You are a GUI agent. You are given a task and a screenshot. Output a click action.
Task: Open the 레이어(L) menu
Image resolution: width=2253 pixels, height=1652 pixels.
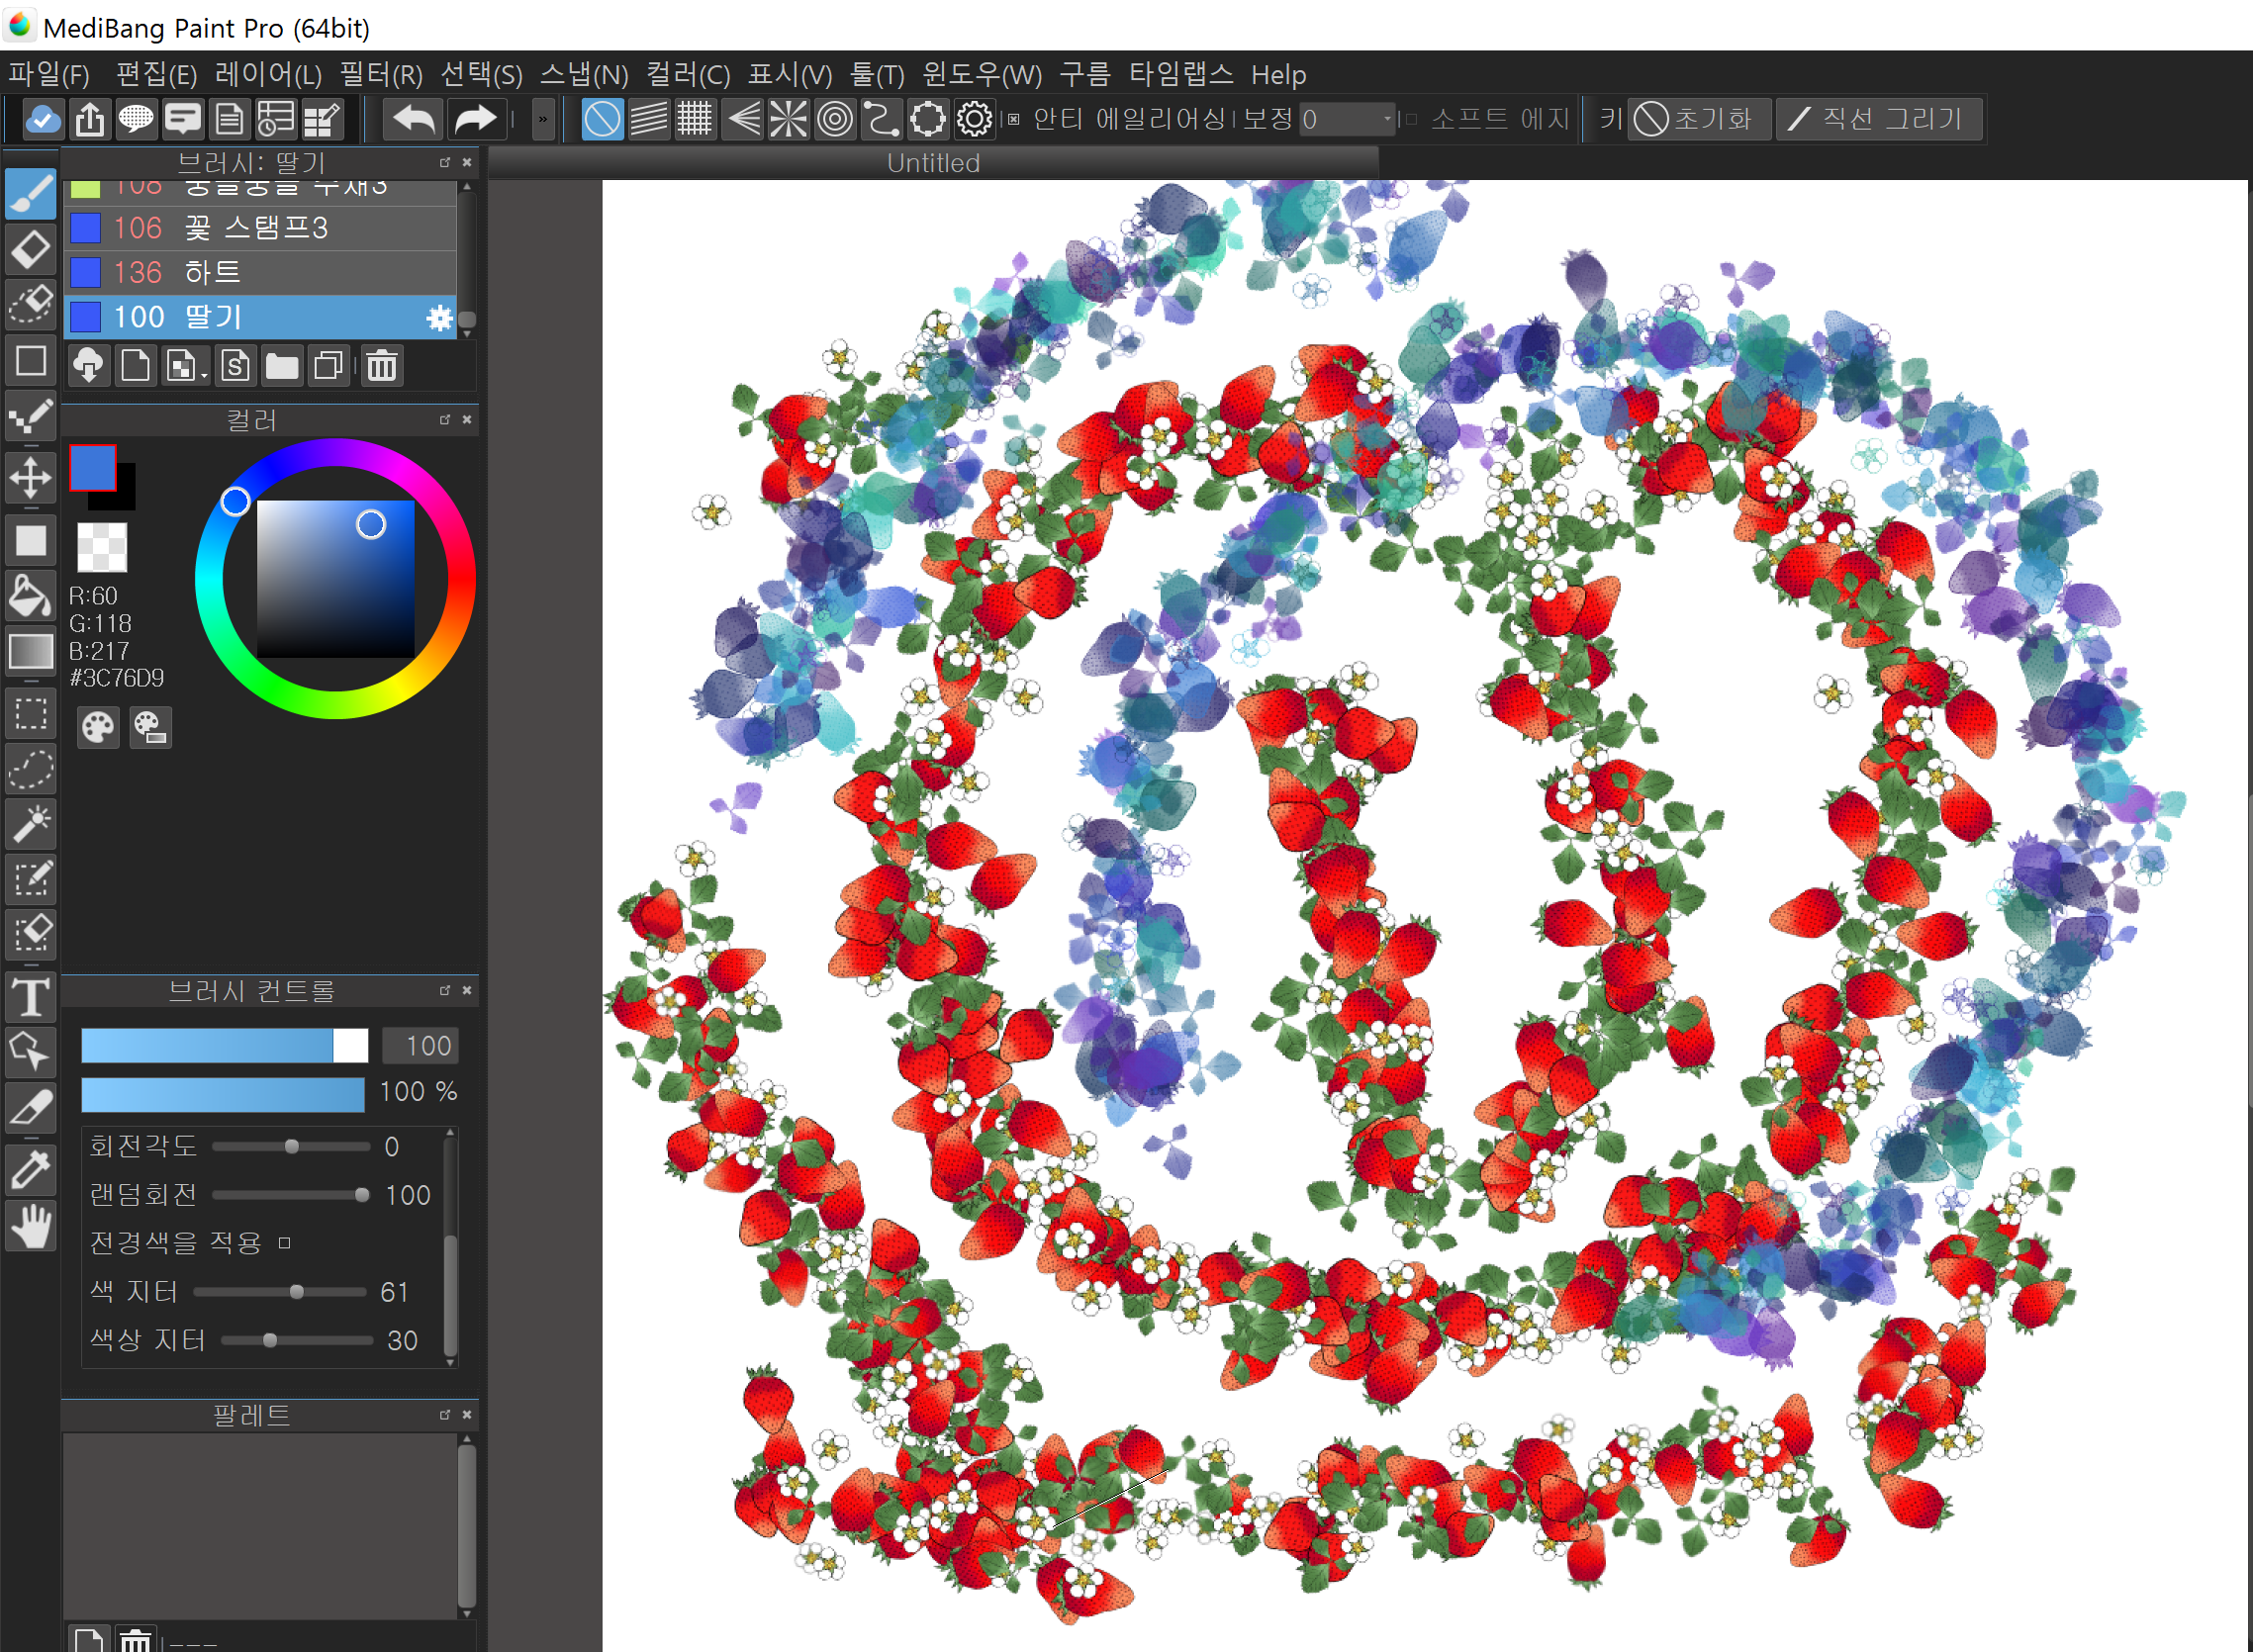click(268, 74)
